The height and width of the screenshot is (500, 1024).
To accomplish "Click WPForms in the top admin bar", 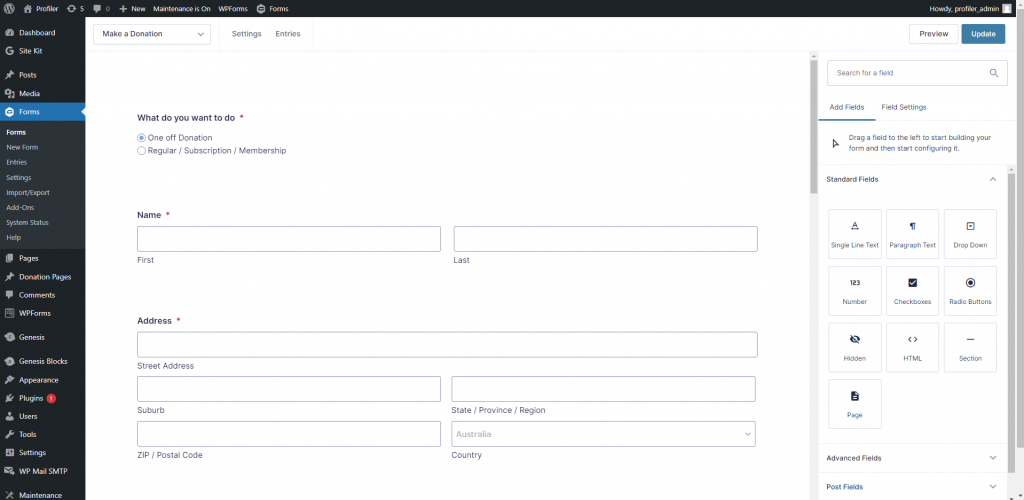I will (233, 8).
